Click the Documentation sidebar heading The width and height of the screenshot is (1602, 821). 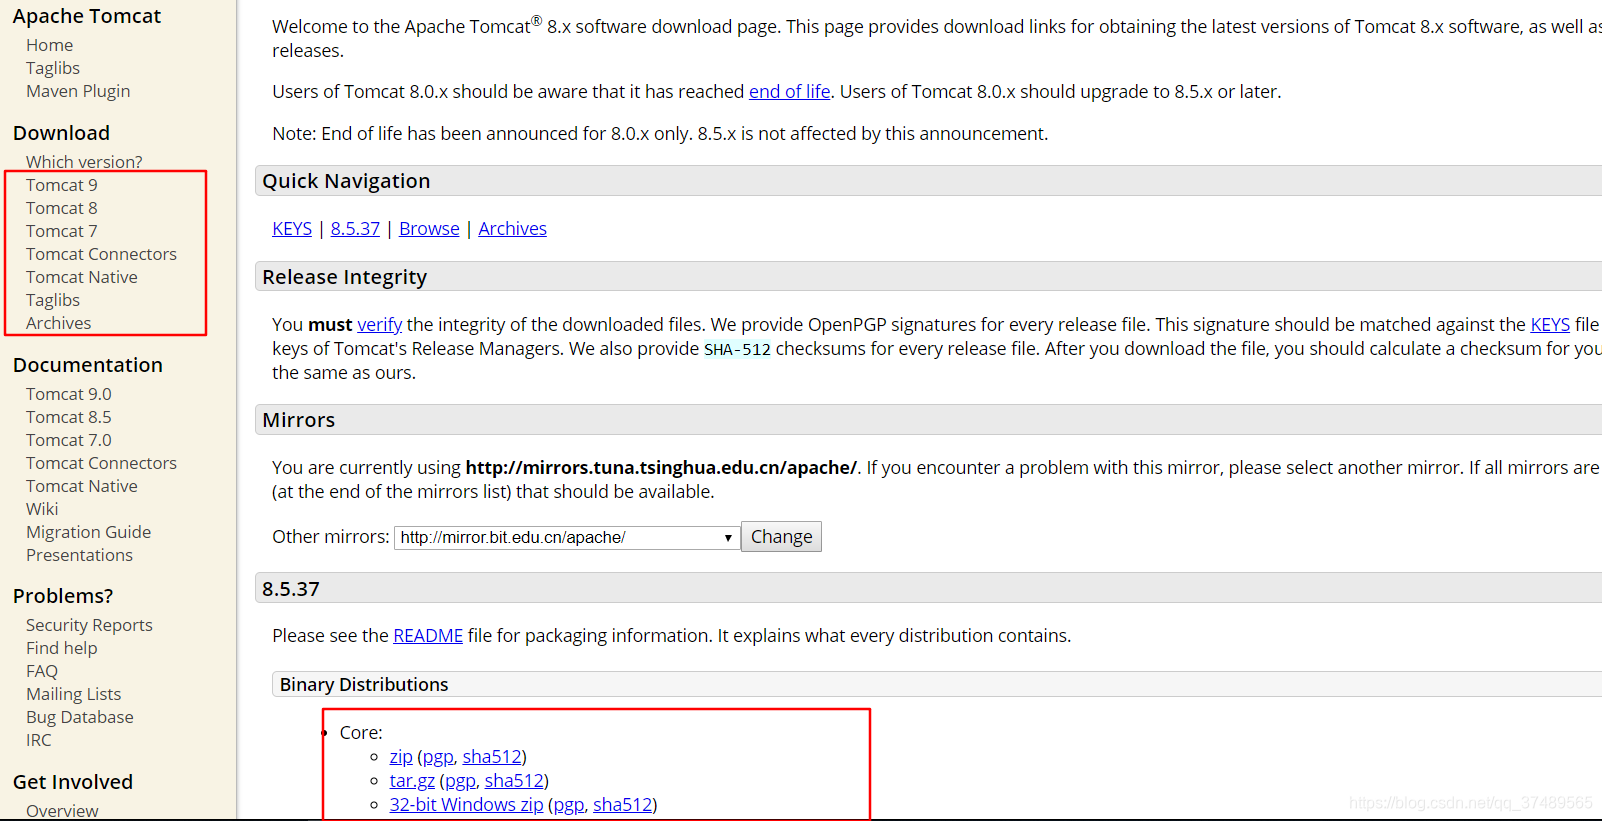tap(88, 365)
